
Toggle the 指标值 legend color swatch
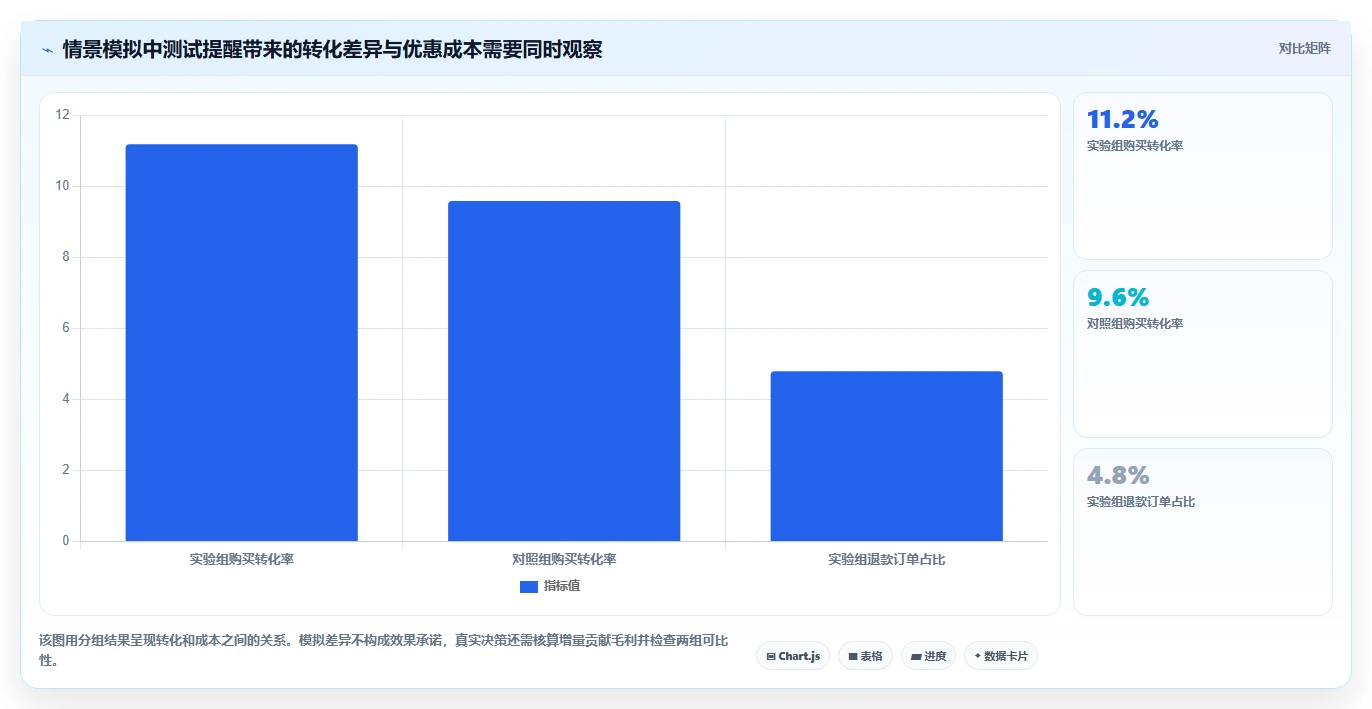pyautogui.click(x=529, y=587)
